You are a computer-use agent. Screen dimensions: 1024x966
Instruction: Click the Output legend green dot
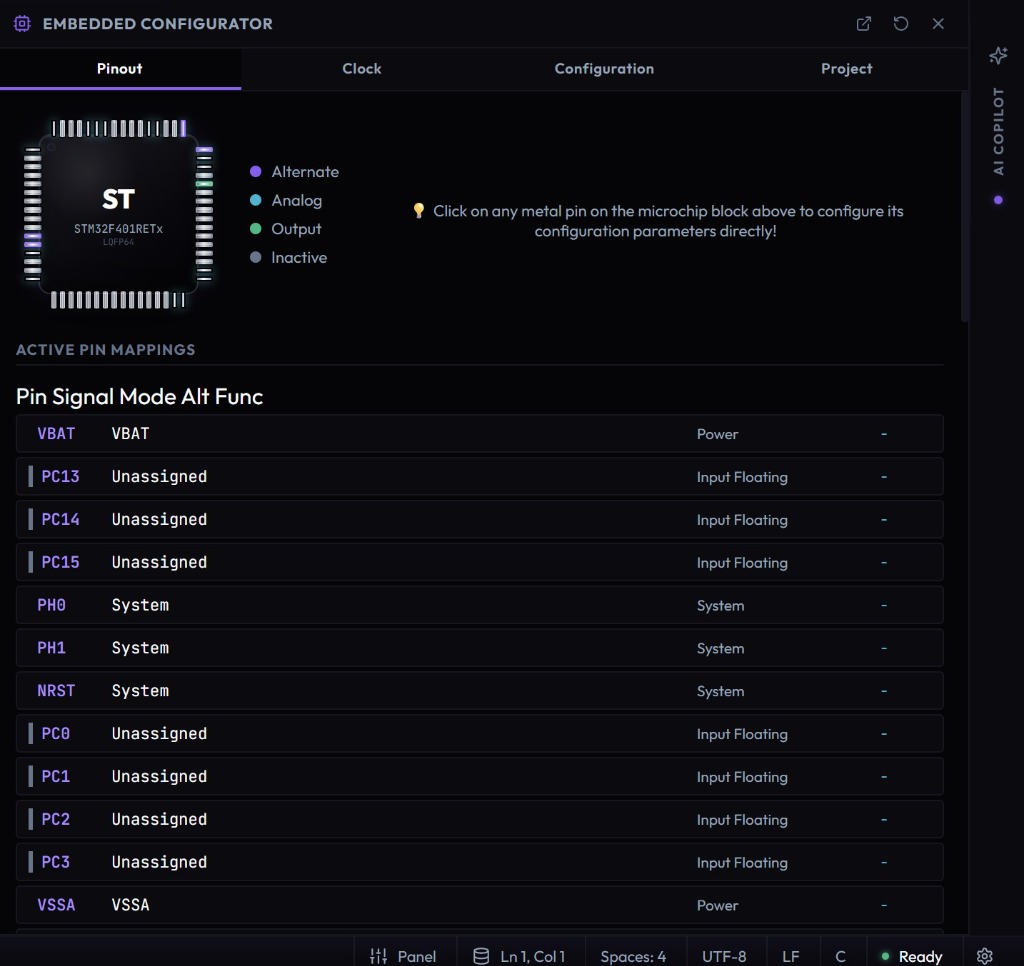(x=255, y=229)
